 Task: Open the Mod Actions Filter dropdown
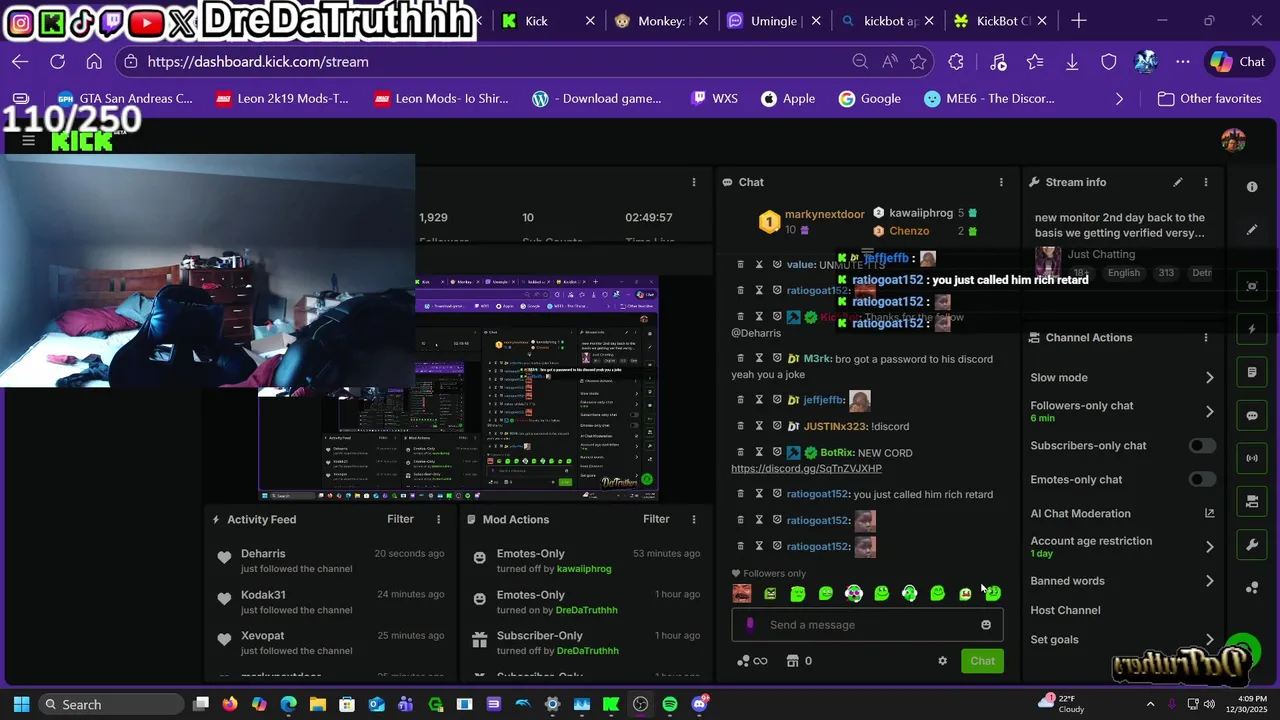pos(656,519)
